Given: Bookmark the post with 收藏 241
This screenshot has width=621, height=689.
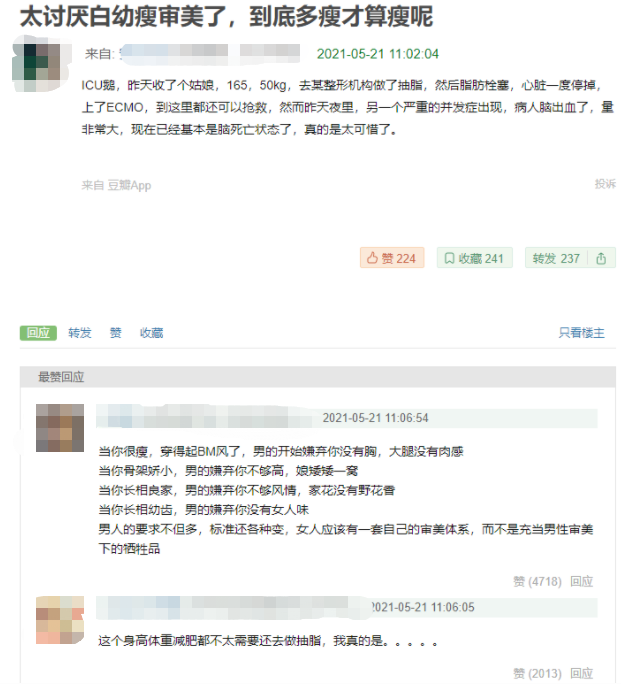Looking at the screenshot, I should (x=474, y=258).
